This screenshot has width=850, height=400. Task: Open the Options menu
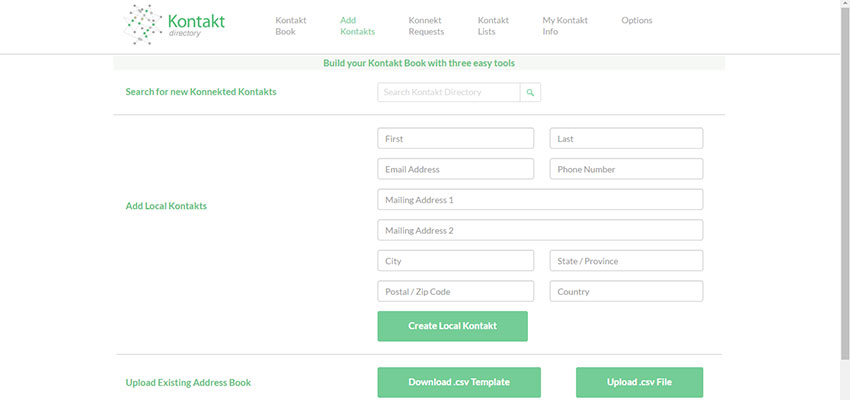tap(637, 21)
